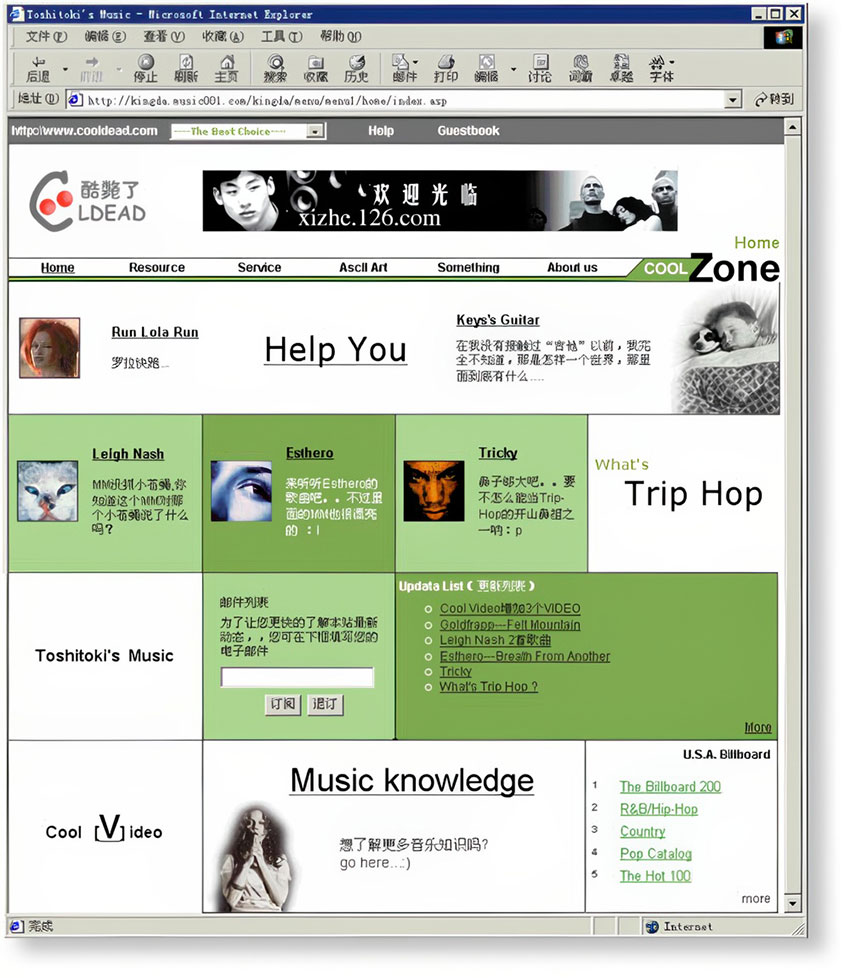This screenshot has height=978, width=850.
Task: Click the Discuss toolbar icon
Action: pyautogui.click(x=540, y=69)
